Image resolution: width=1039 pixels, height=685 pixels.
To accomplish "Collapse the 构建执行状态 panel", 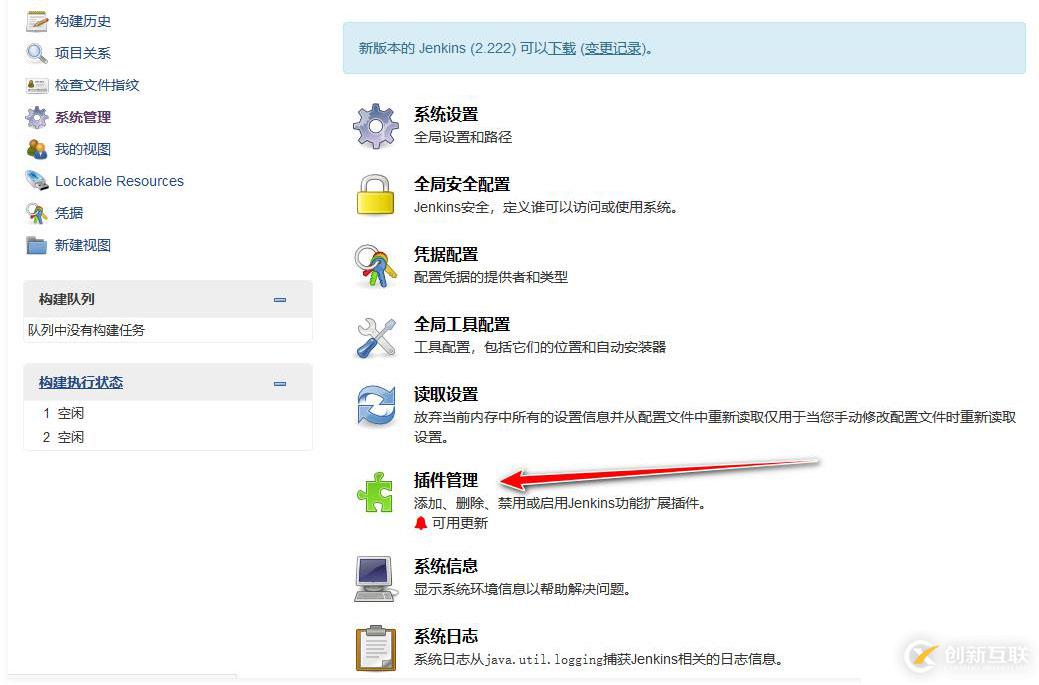I will [280, 382].
